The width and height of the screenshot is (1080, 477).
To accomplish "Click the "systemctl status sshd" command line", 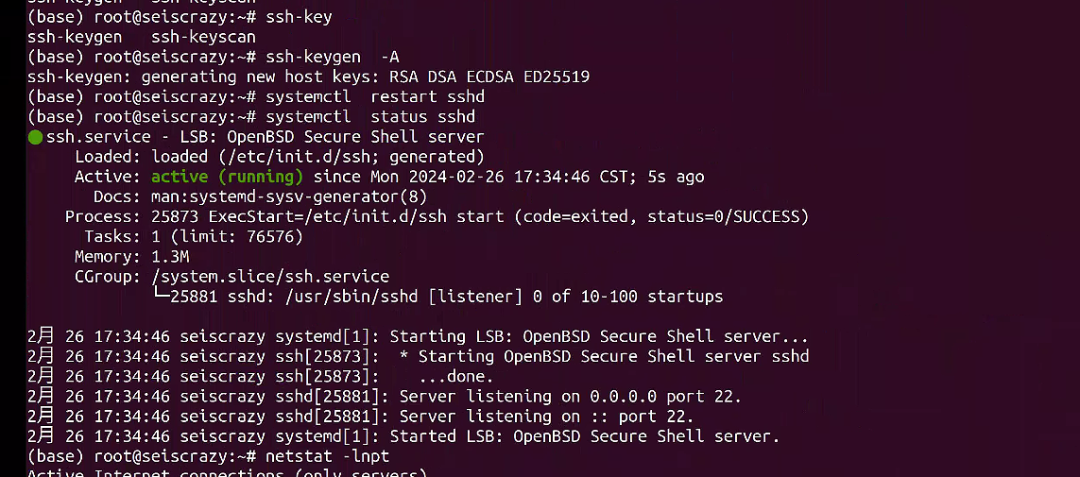I will click(368, 117).
